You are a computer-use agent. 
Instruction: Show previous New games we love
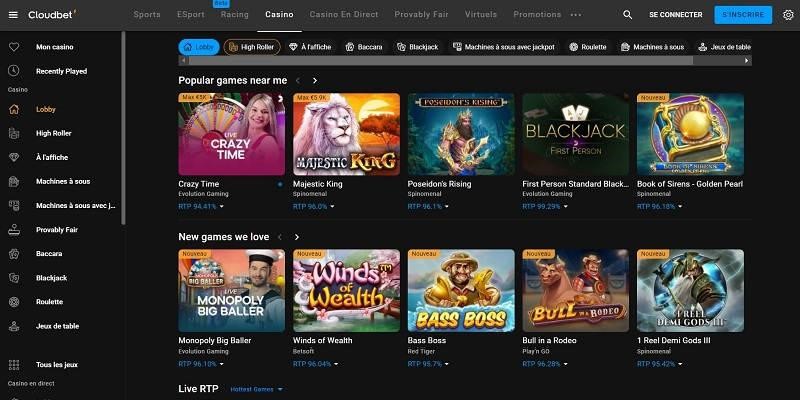click(x=280, y=237)
